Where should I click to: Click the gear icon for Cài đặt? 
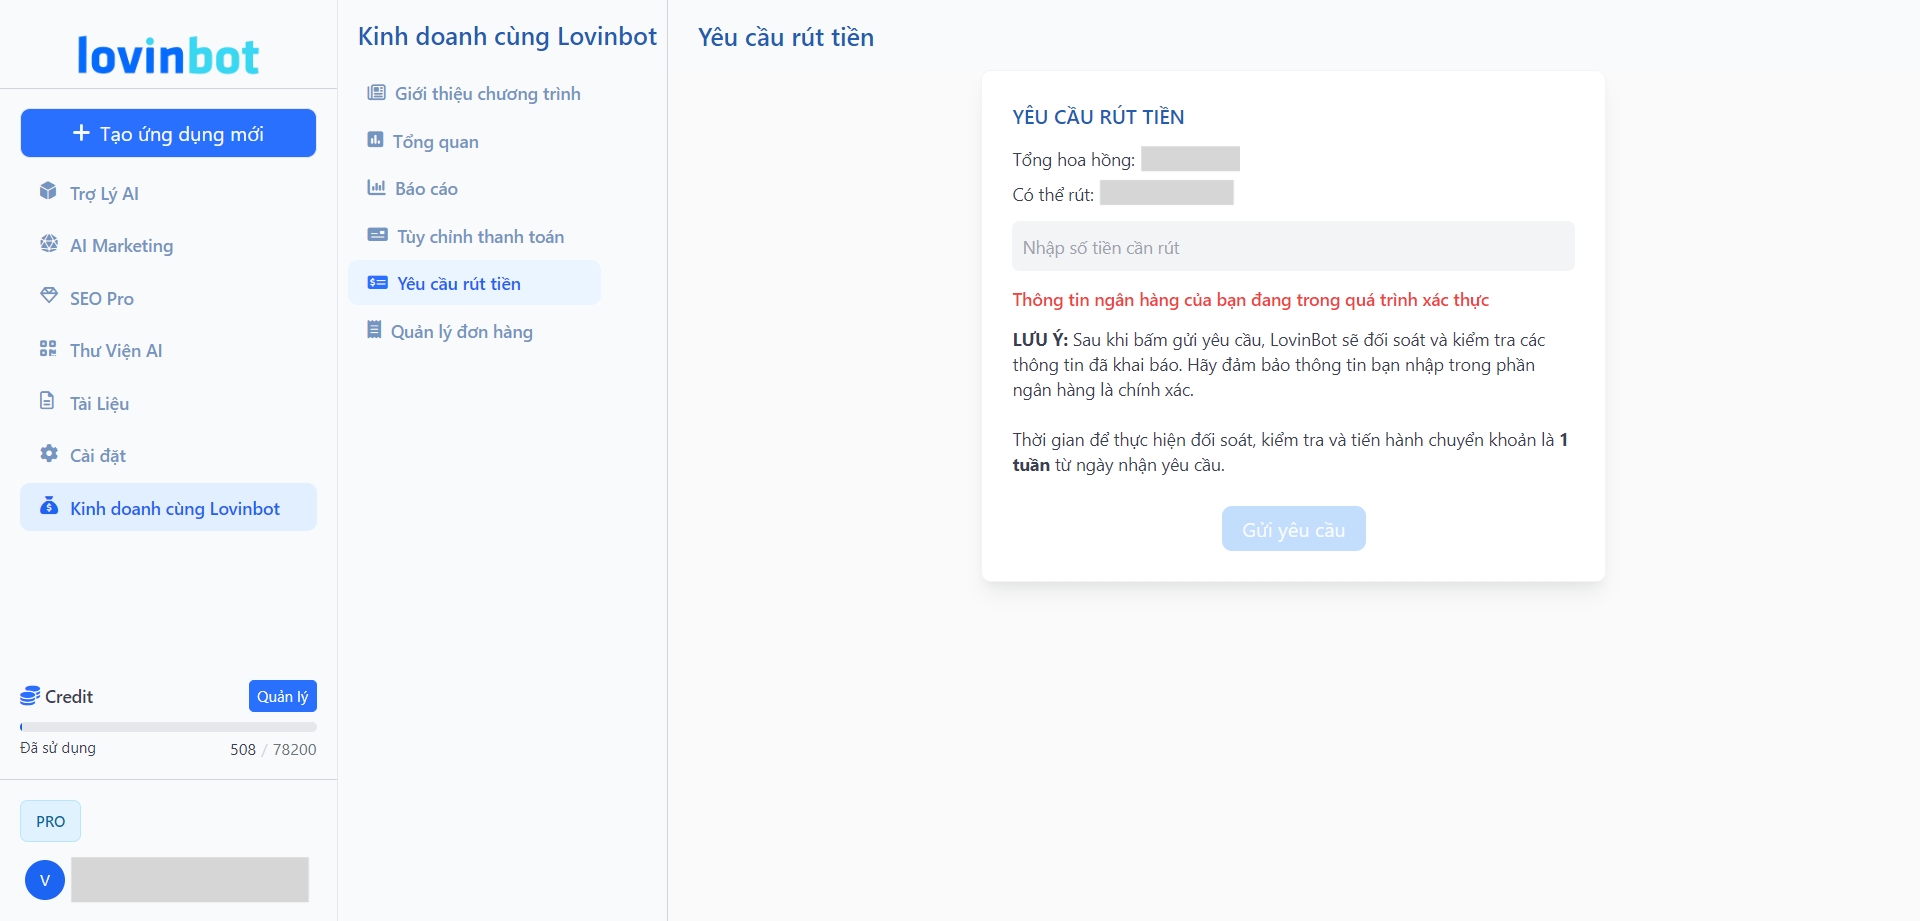[x=48, y=454]
